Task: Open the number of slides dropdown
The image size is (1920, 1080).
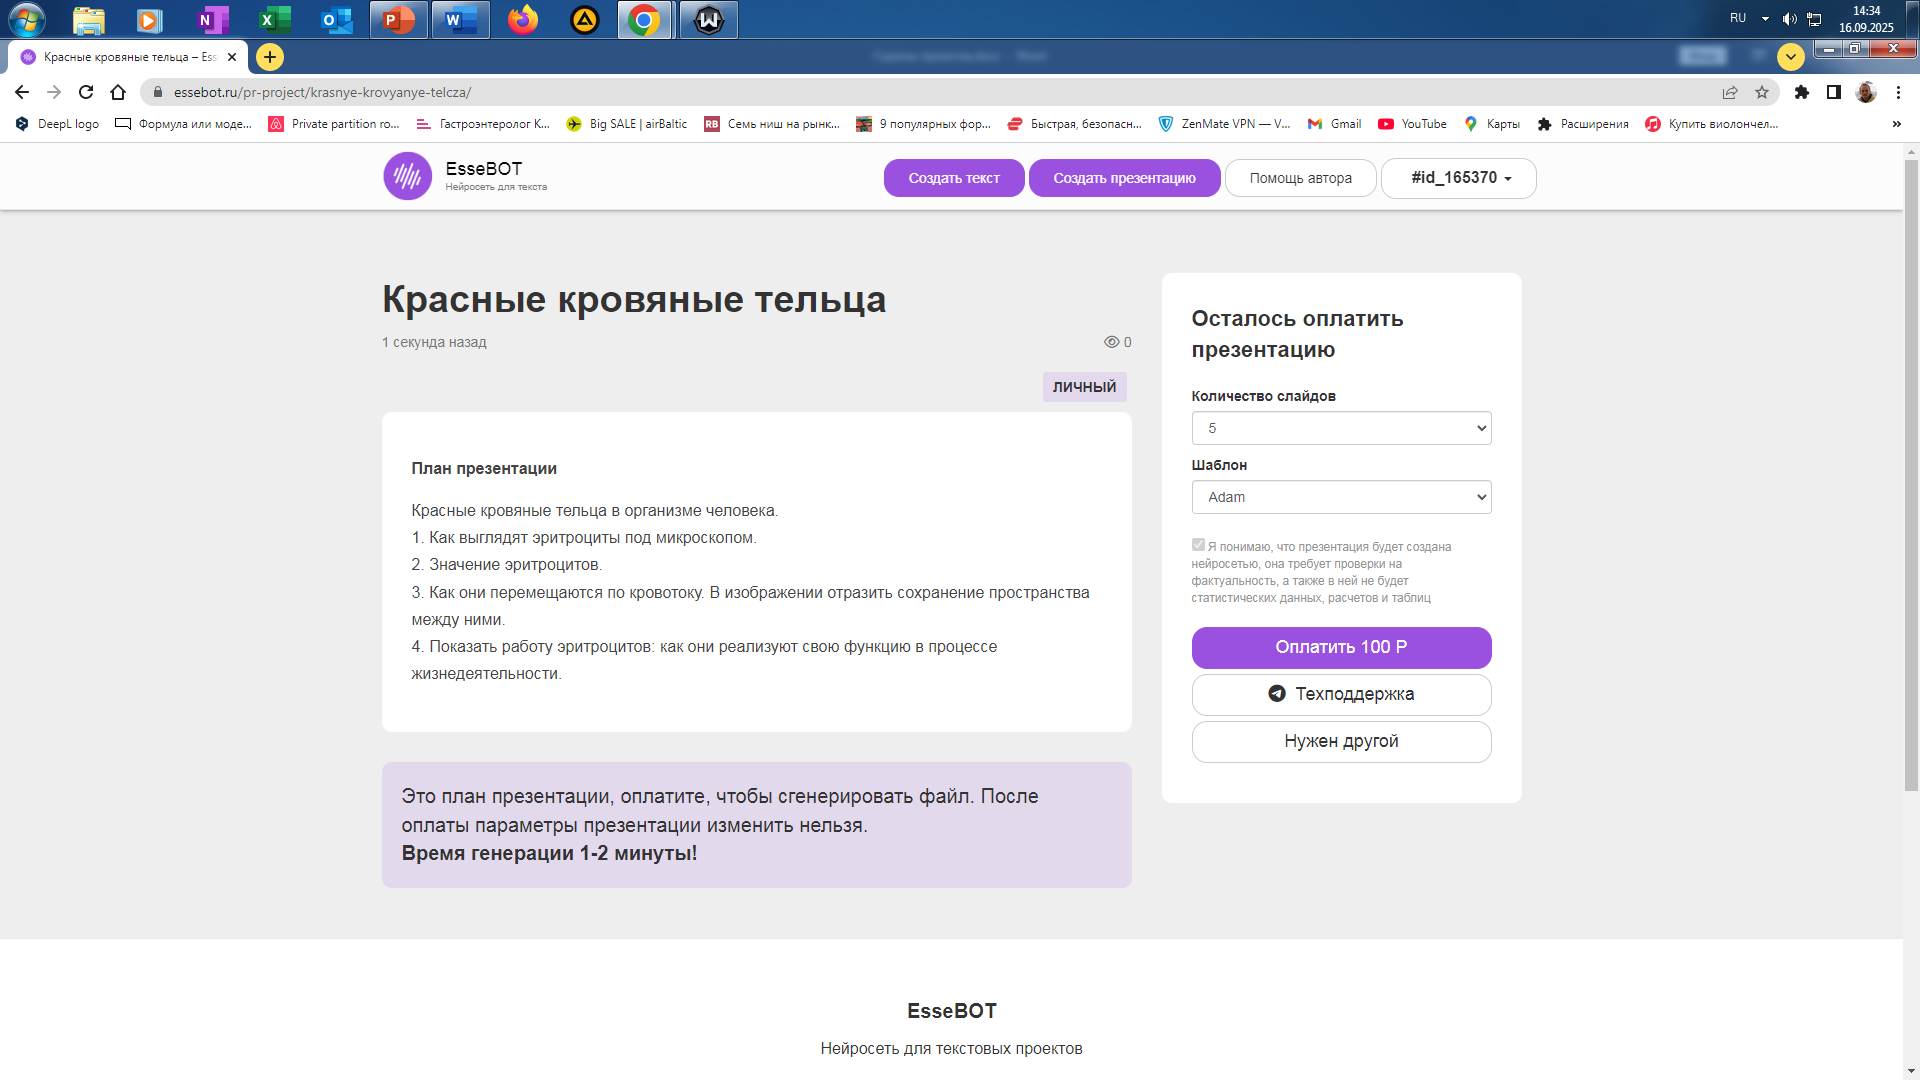Action: pos(1341,428)
